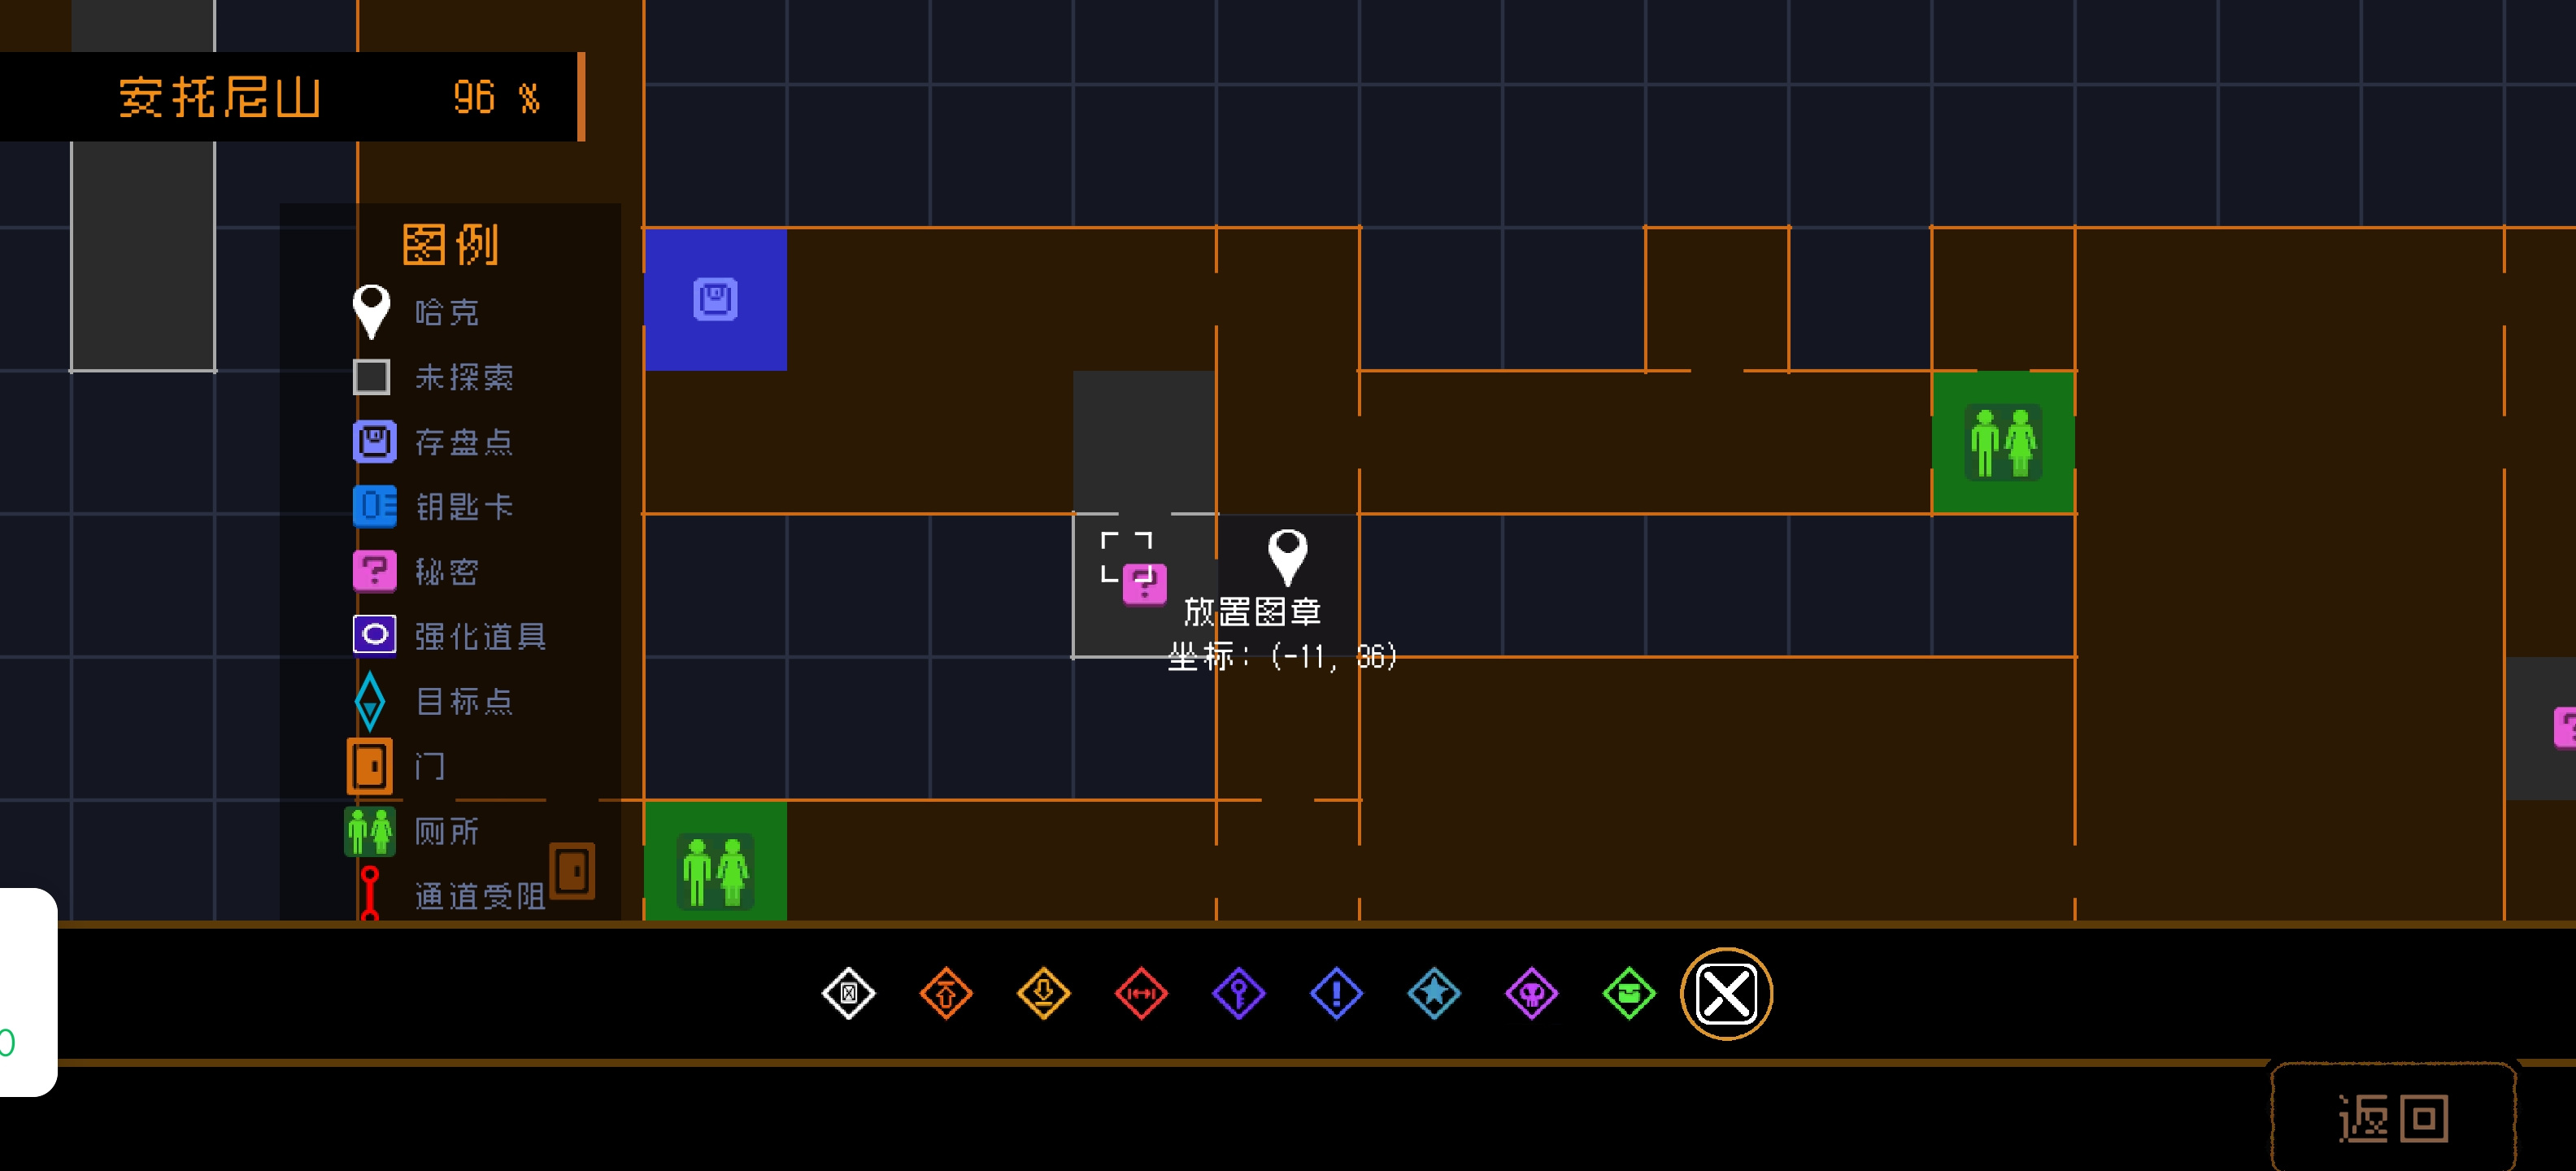Viewport: 2576px width, 1171px height.
Task: Click the 门 legend door icon
Action: pos(370,766)
